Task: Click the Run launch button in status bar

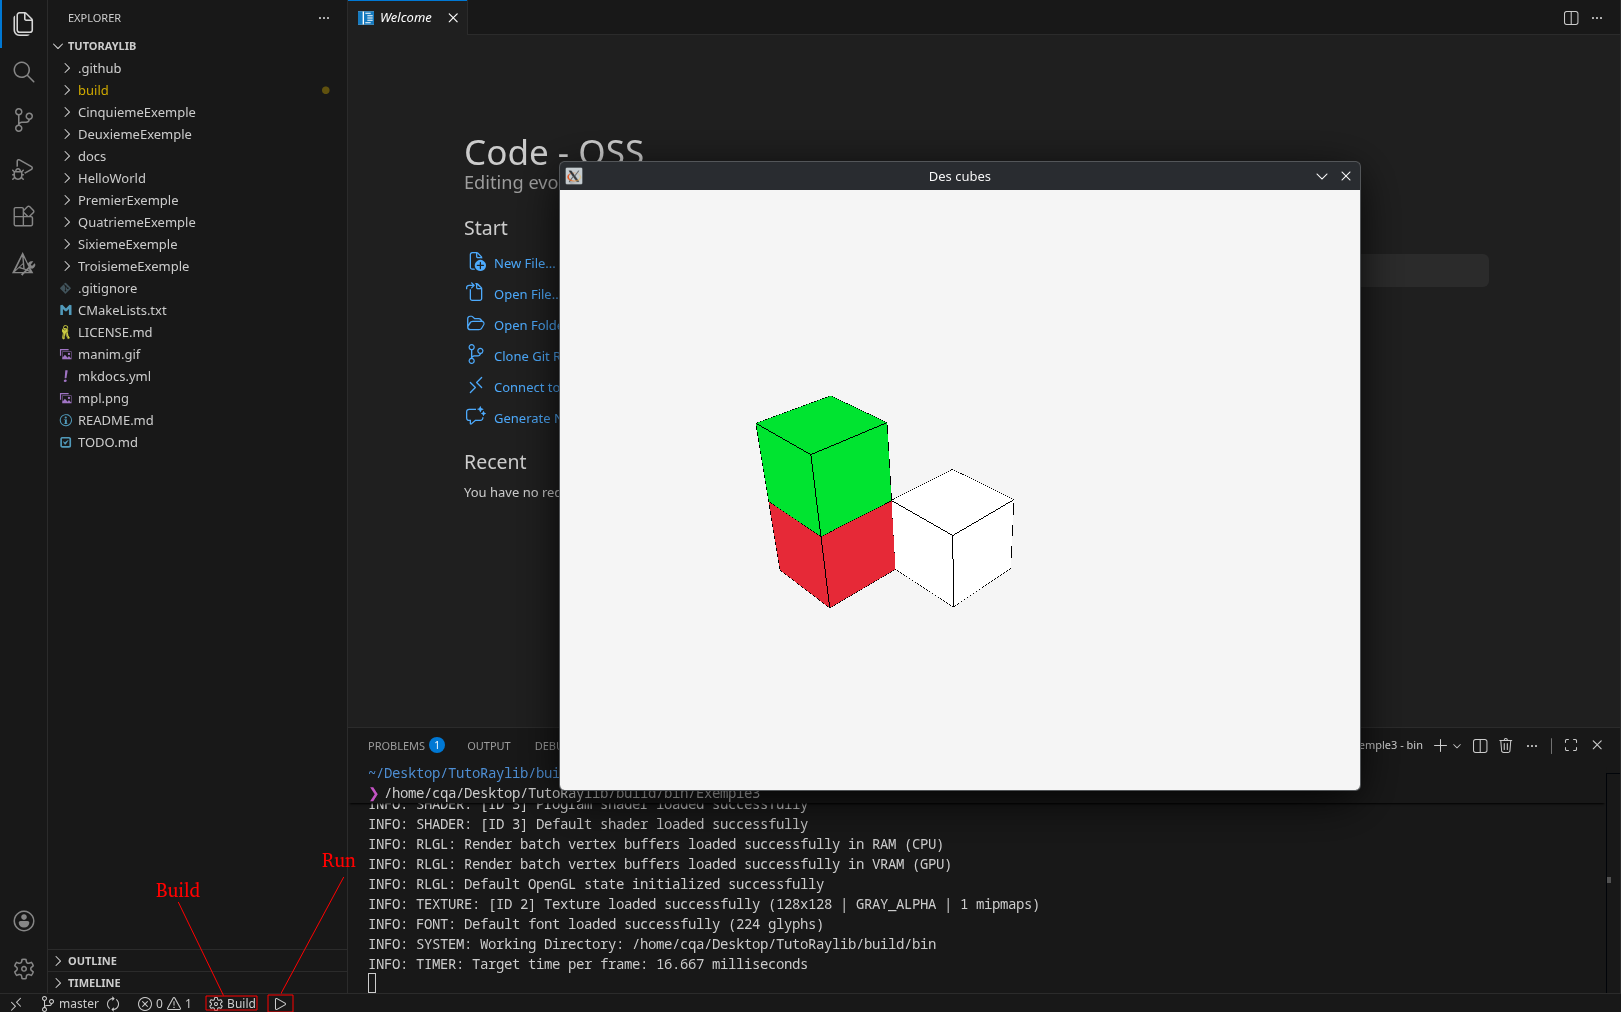Action: (x=281, y=1004)
